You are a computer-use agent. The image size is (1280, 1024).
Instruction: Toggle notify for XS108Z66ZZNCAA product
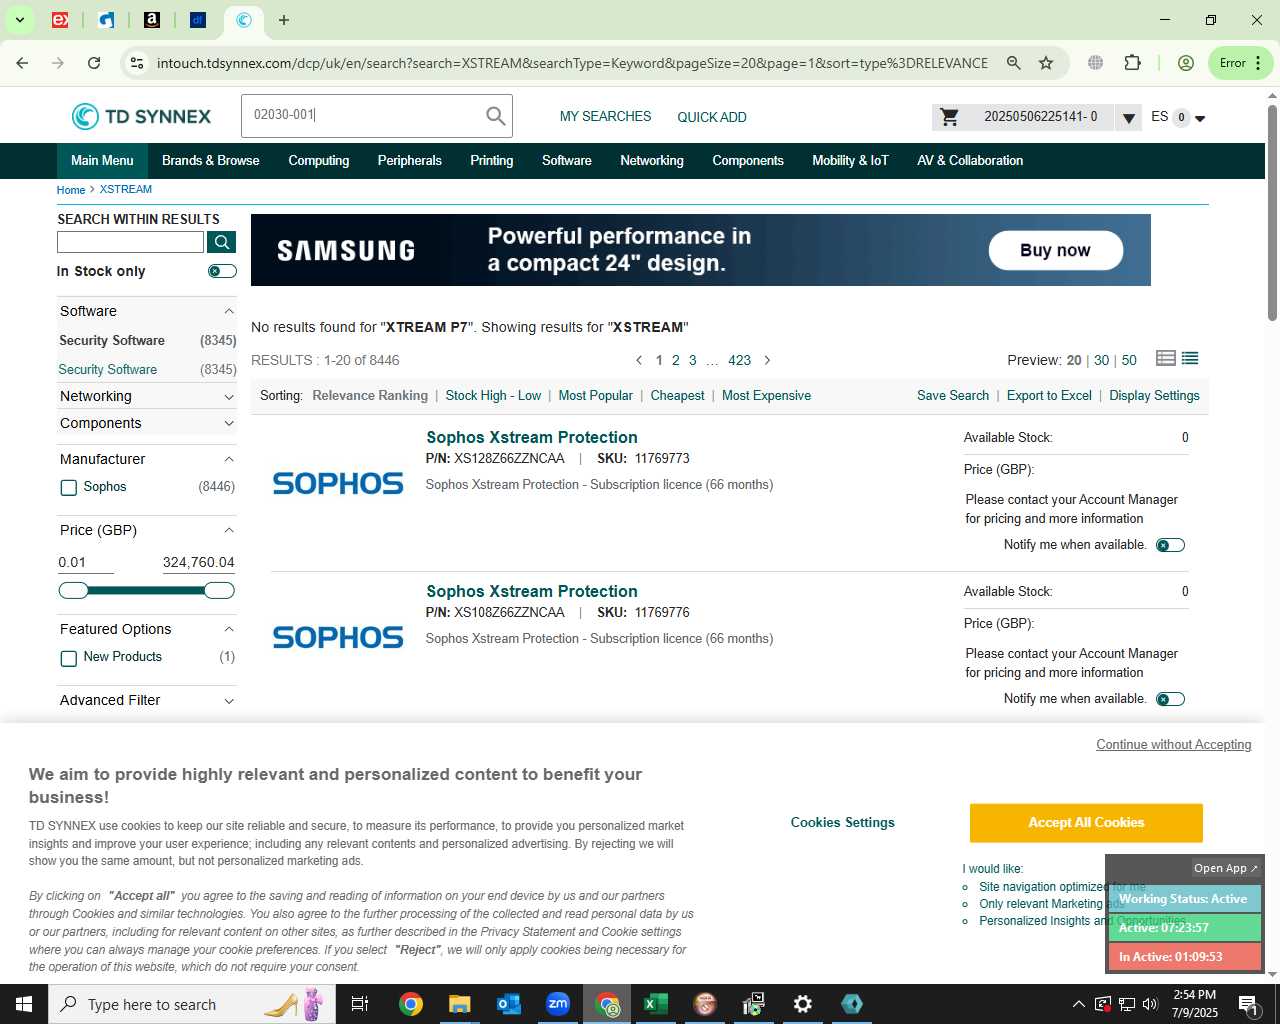click(1170, 699)
